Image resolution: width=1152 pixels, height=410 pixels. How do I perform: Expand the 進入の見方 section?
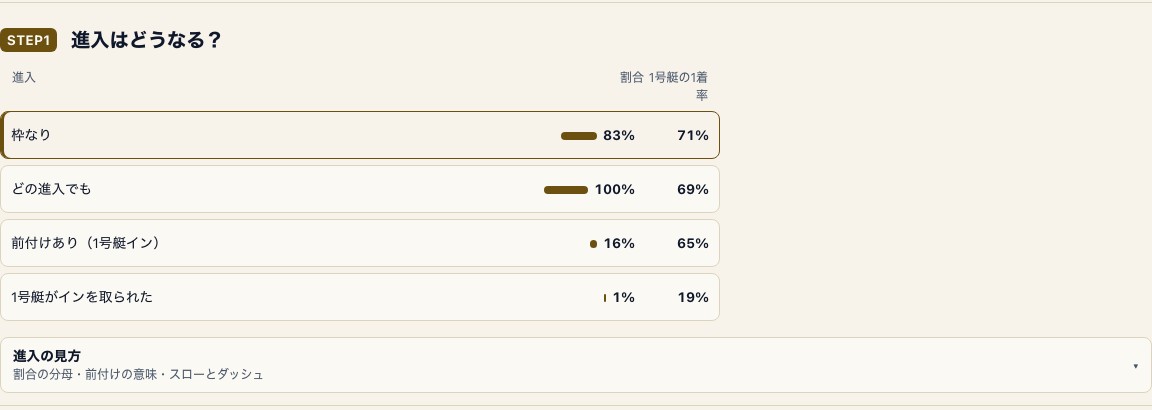tap(576, 365)
